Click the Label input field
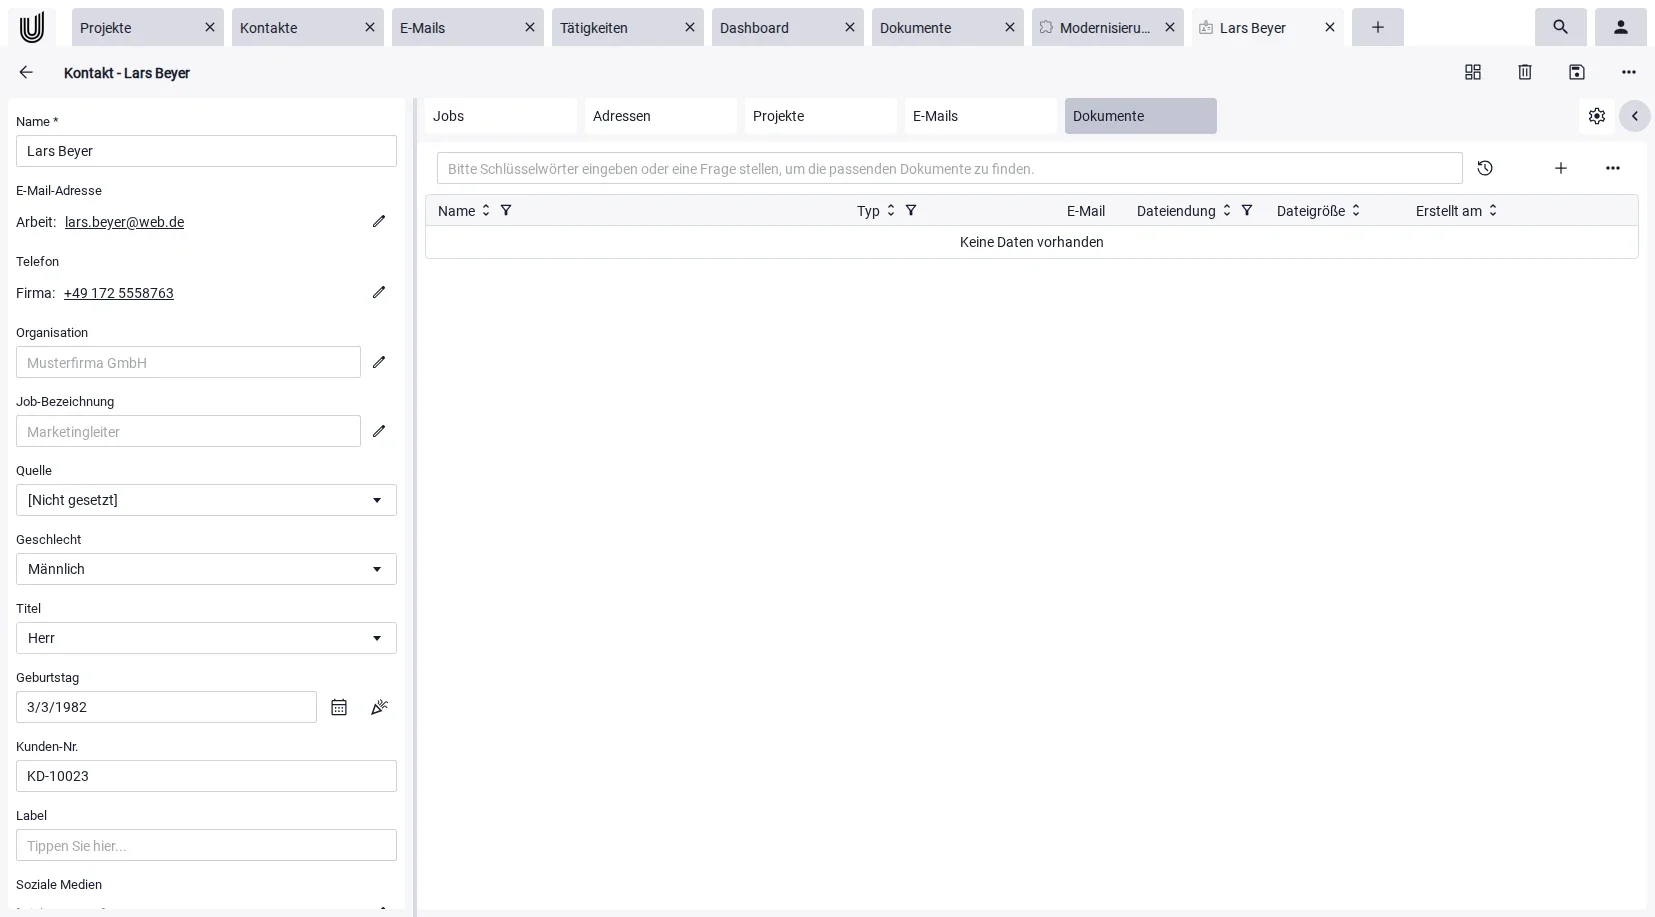This screenshot has width=1655, height=917. (206, 845)
